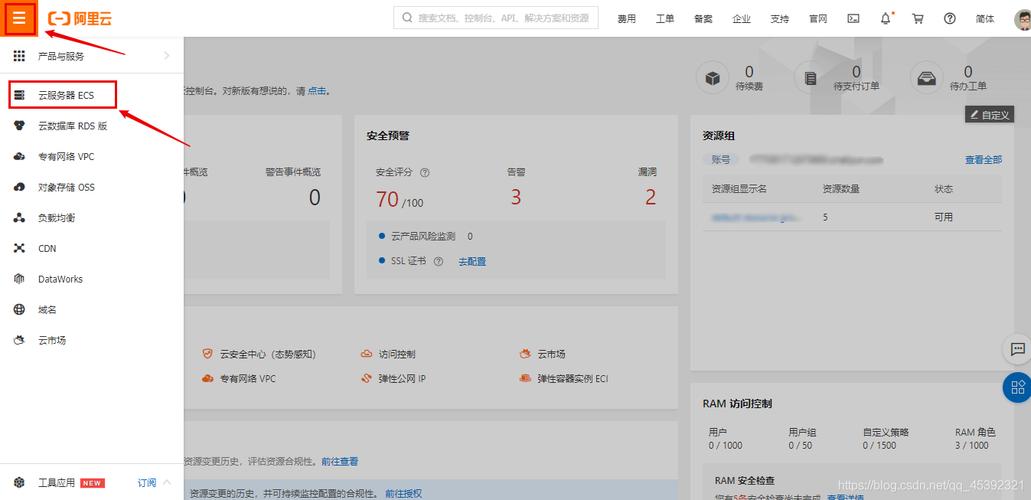Click the 域名 globe icon
This screenshot has height=500, width=1031.
tap(19, 309)
